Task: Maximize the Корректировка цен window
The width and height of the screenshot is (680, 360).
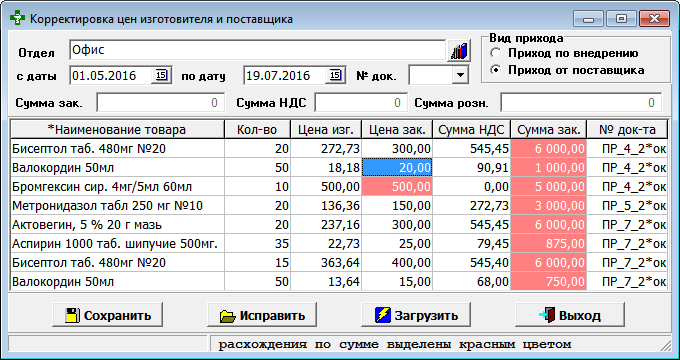Action: tap(621, 19)
